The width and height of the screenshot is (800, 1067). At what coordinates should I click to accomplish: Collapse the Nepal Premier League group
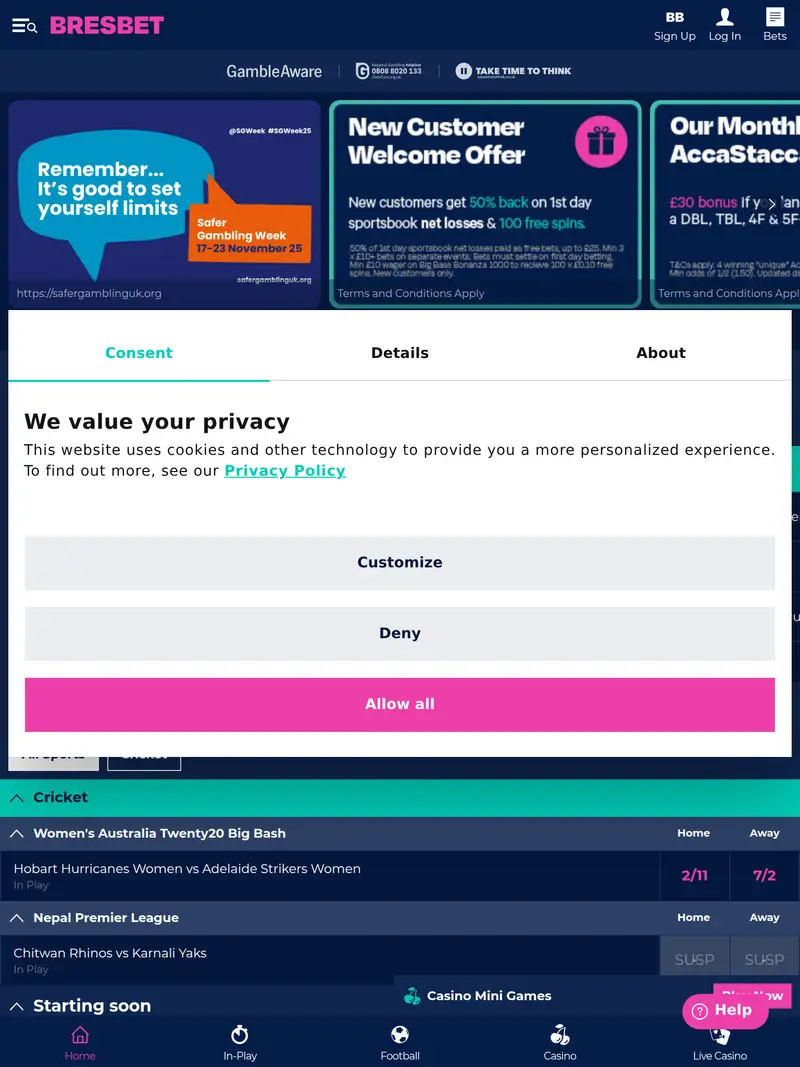tap(17, 917)
